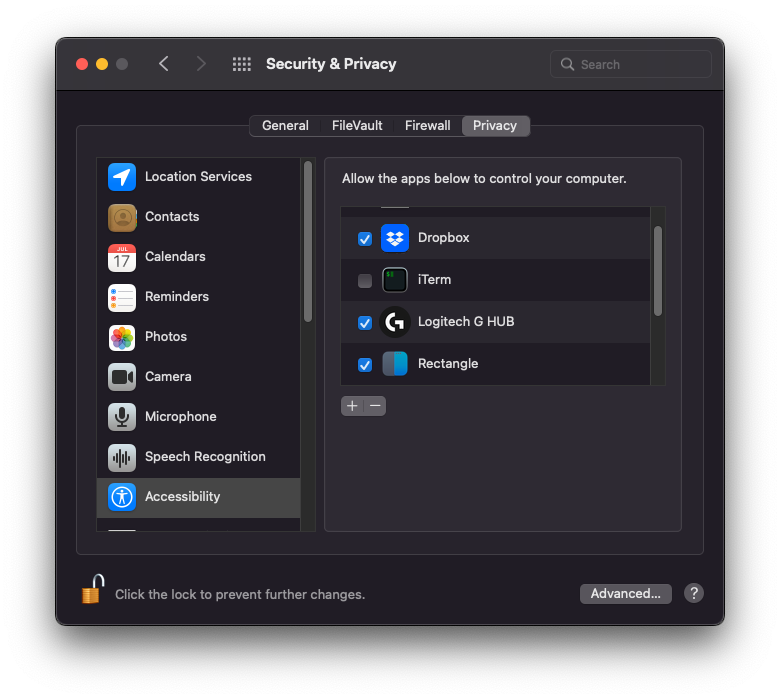Image resolution: width=780 pixels, height=699 pixels.
Task: Select the Dropbox name in app list
Action: (x=443, y=238)
